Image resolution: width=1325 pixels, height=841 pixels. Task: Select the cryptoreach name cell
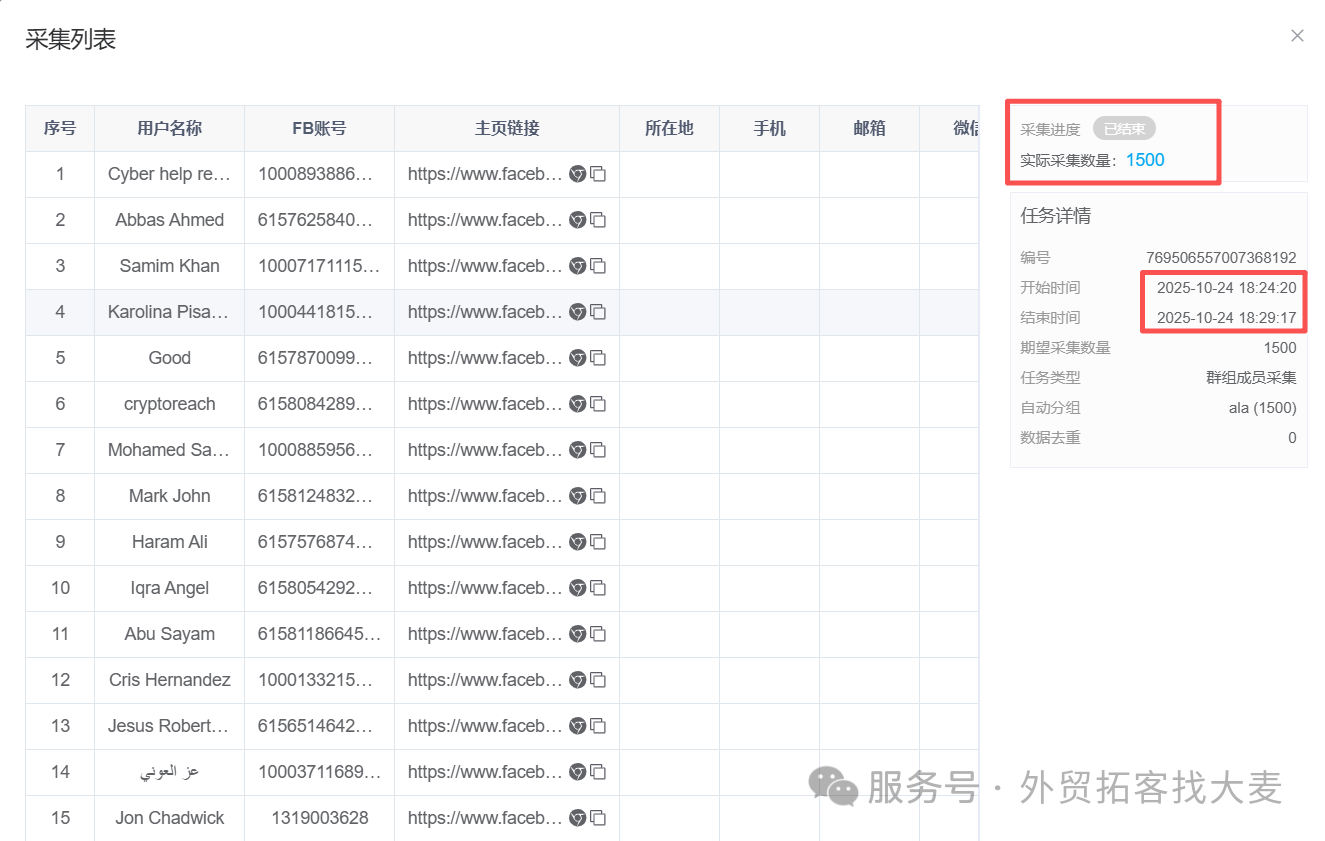click(170, 404)
